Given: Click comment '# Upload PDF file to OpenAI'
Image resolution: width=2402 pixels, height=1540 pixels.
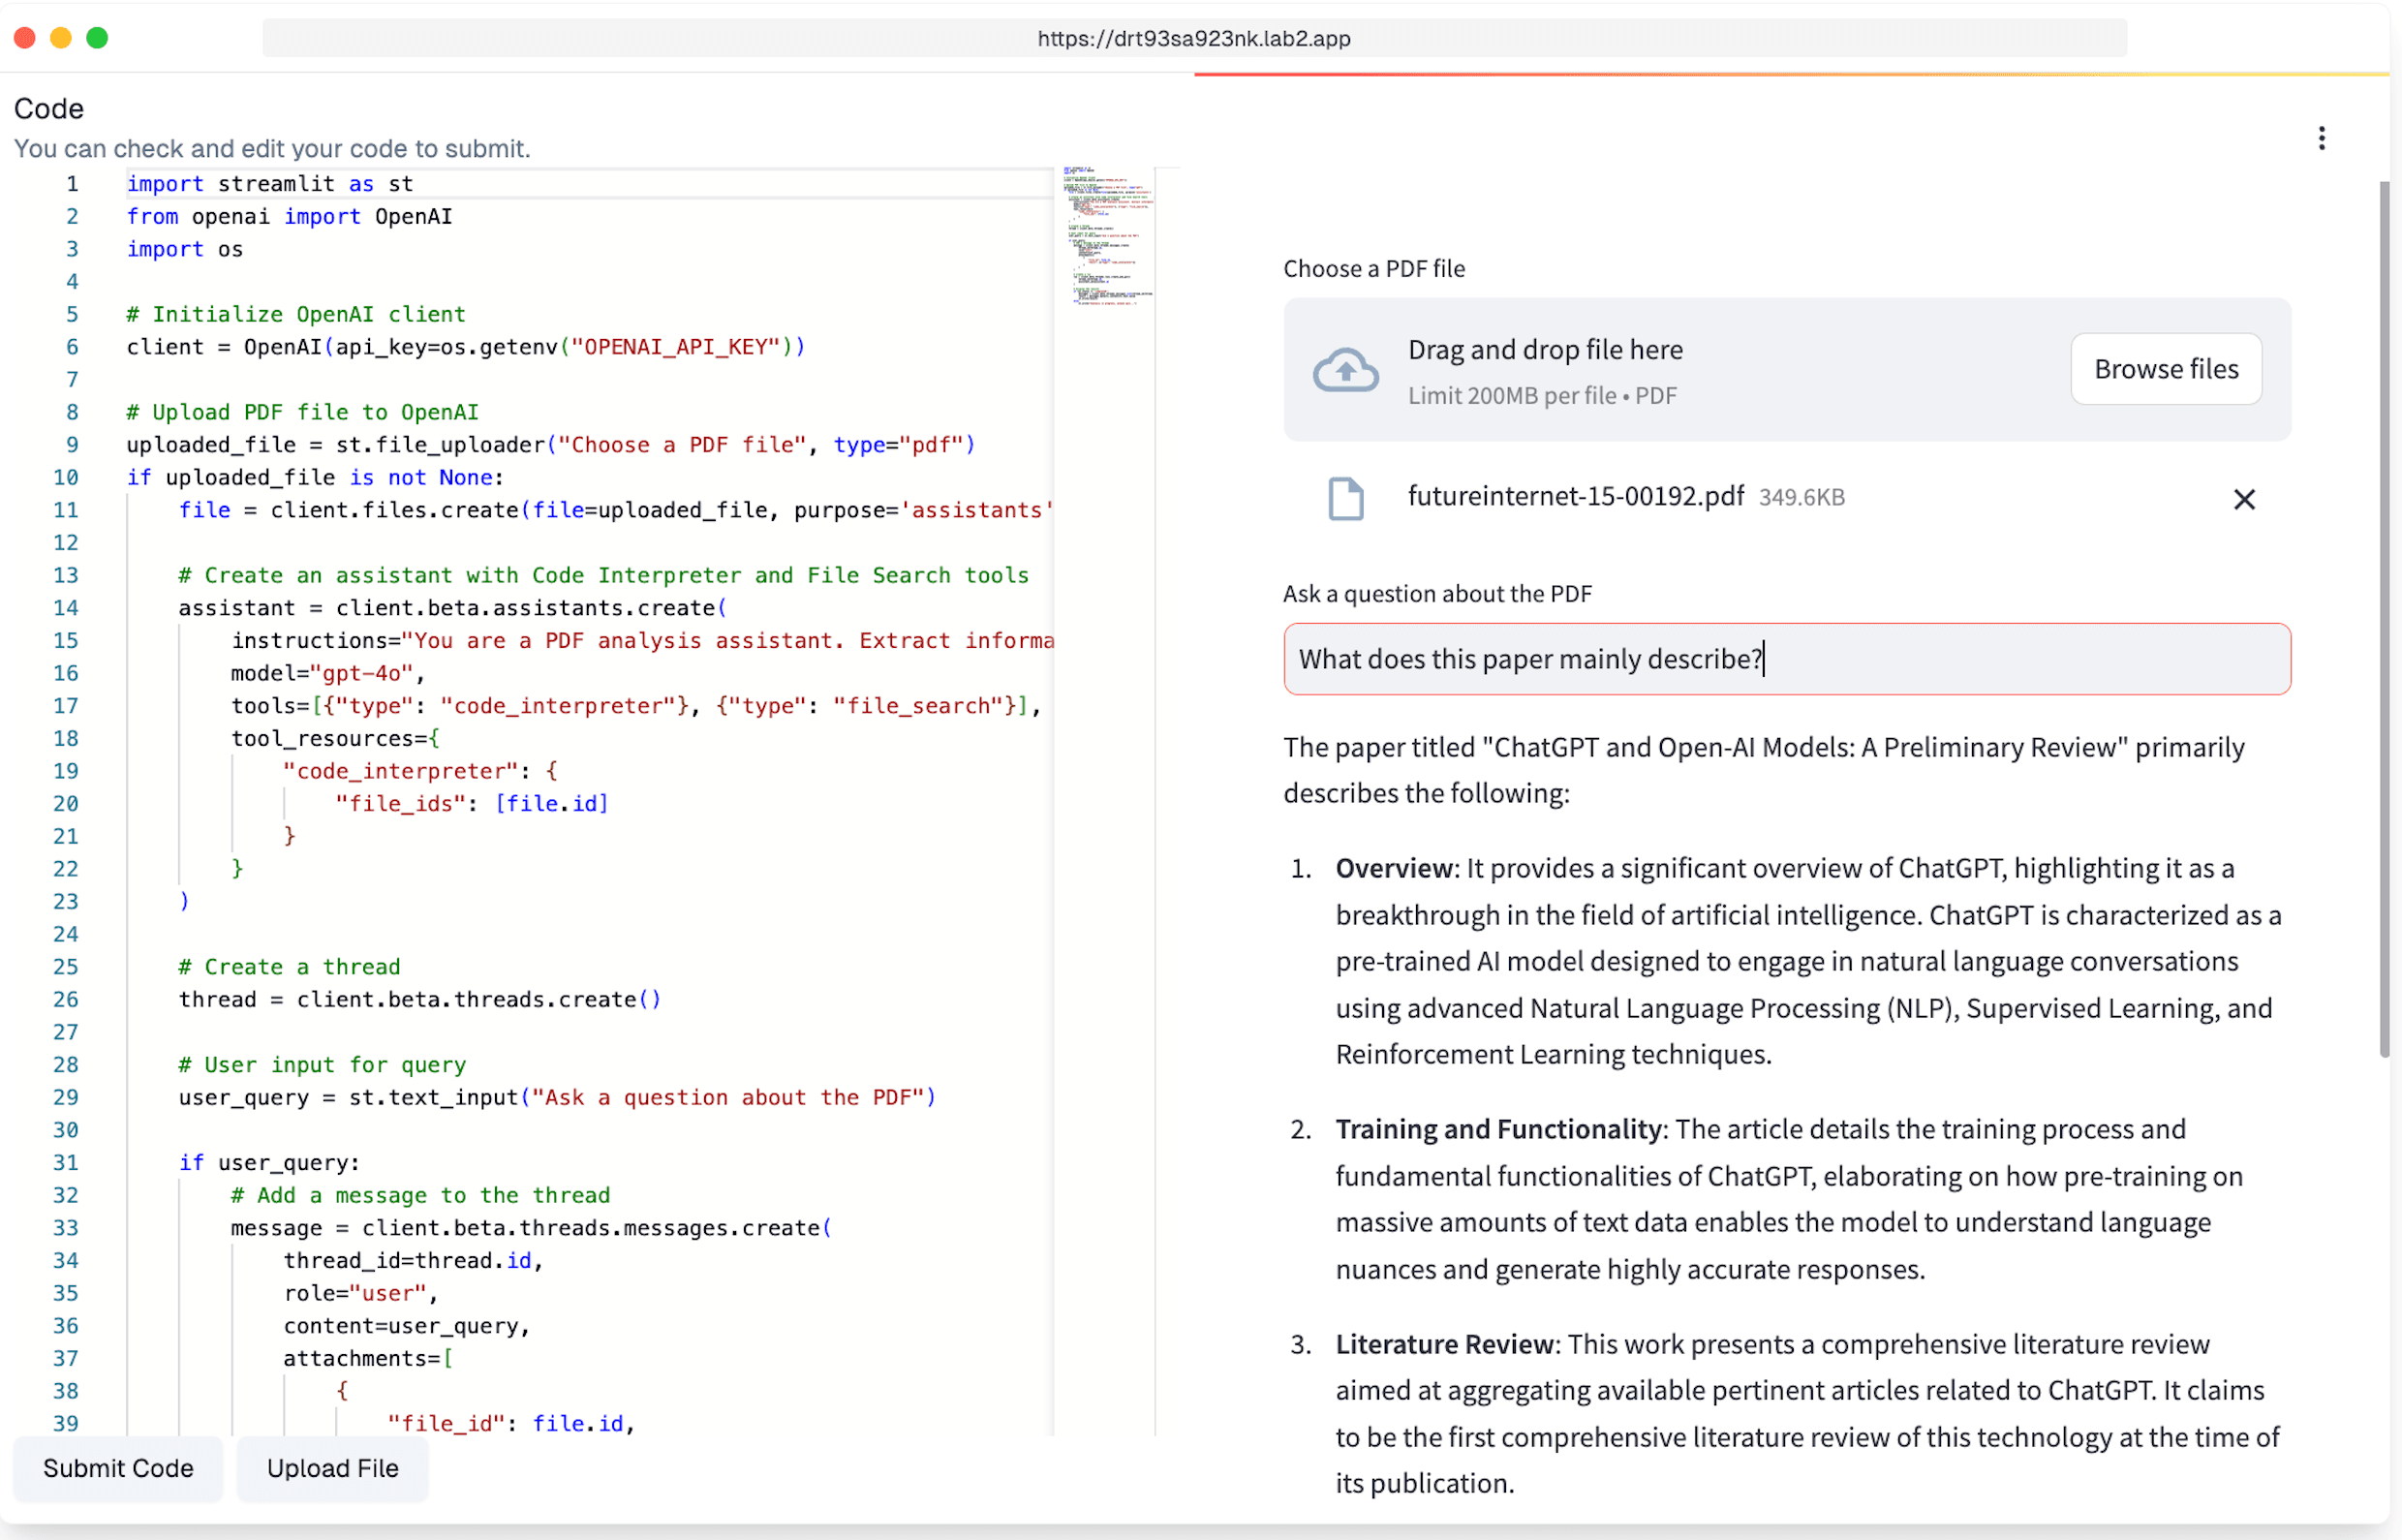Looking at the screenshot, I should pyautogui.click(x=303, y=412).
